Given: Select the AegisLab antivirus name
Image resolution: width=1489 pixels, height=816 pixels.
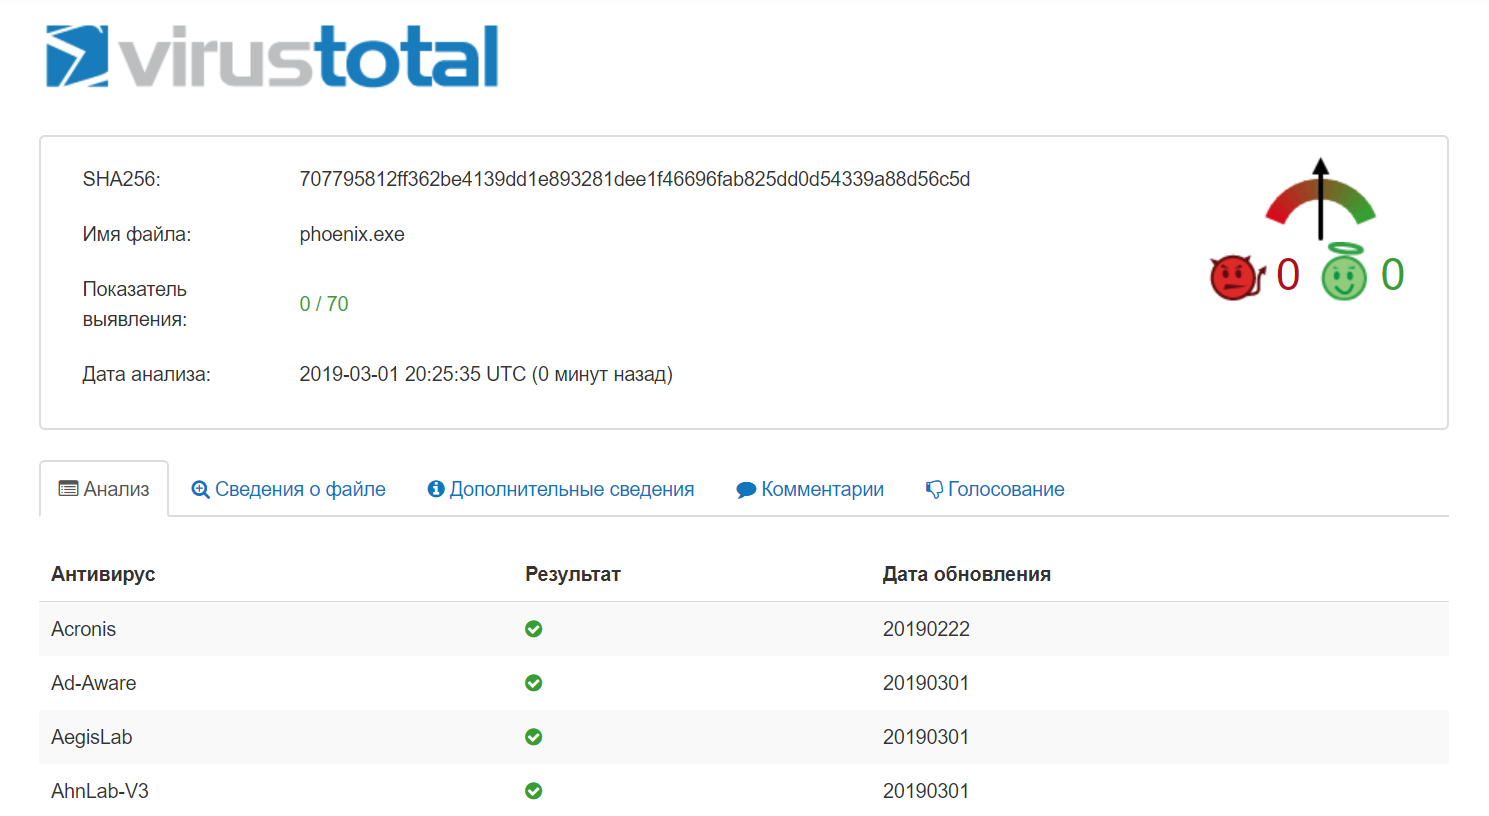Looking at the screenshot, I should [x=92, y=737].
